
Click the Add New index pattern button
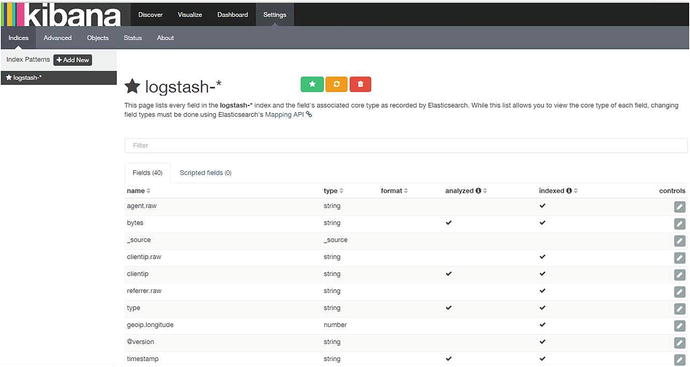(x=73, y=60)
